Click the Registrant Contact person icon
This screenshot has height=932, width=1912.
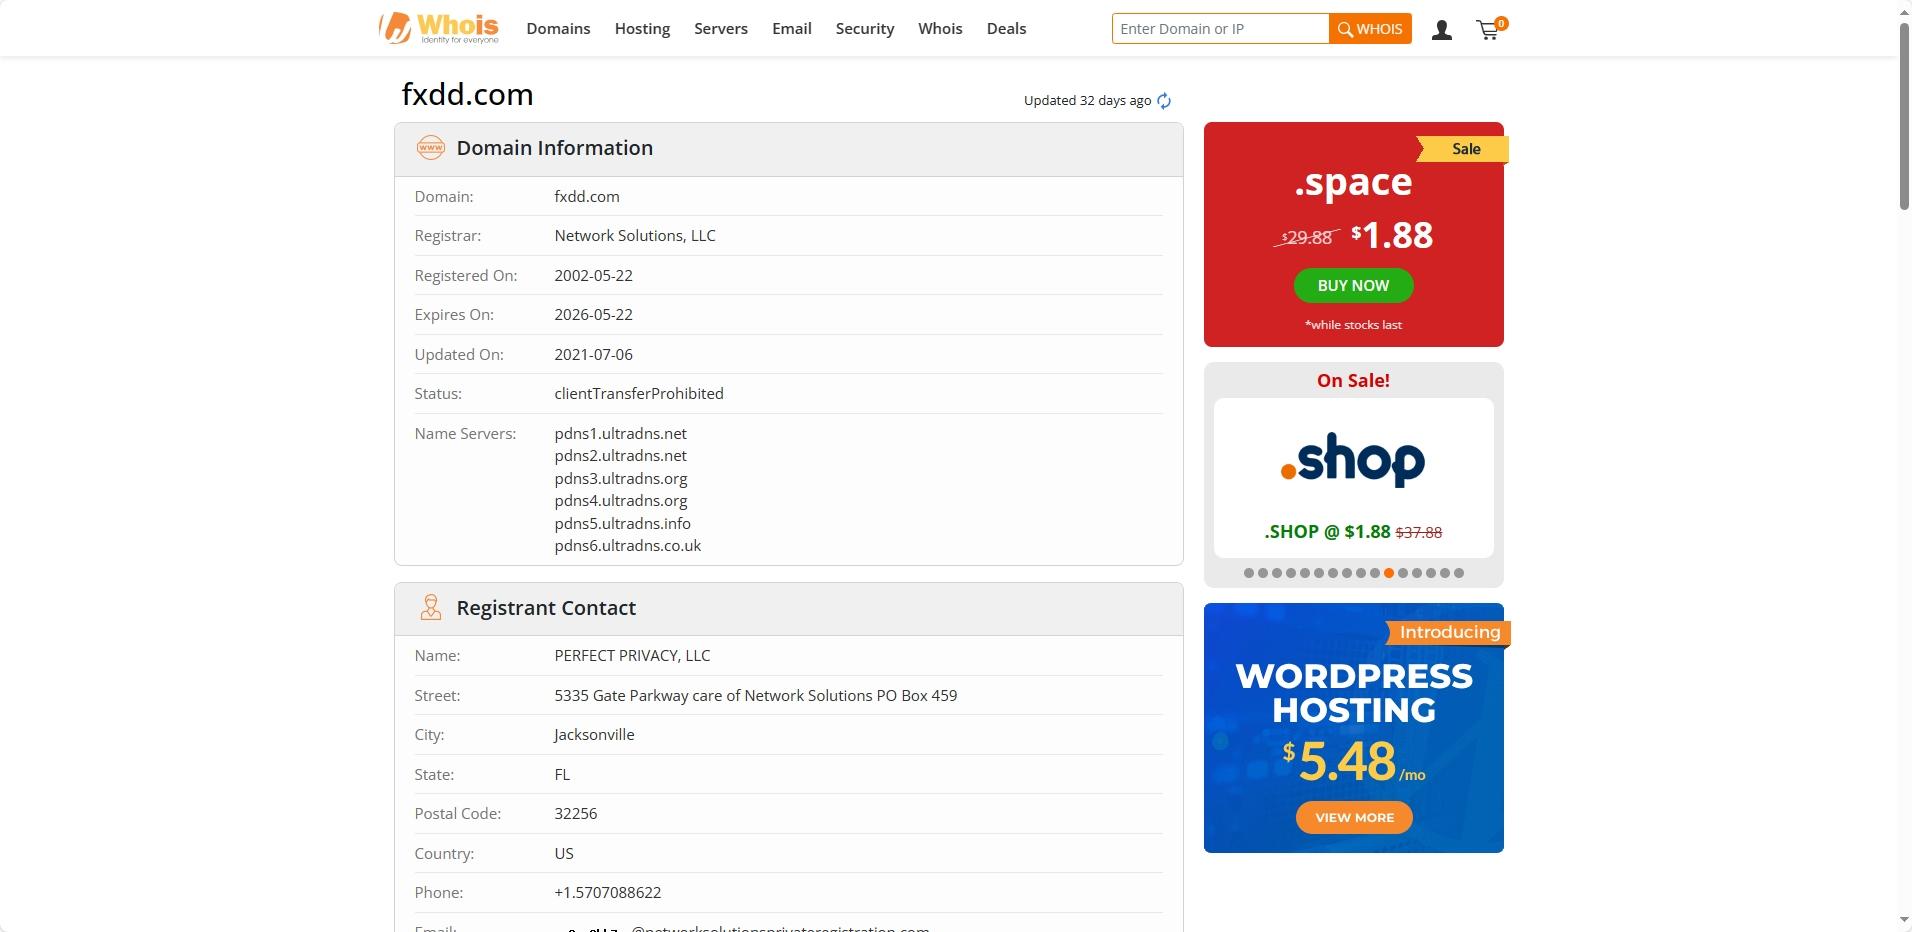[431, 608]
